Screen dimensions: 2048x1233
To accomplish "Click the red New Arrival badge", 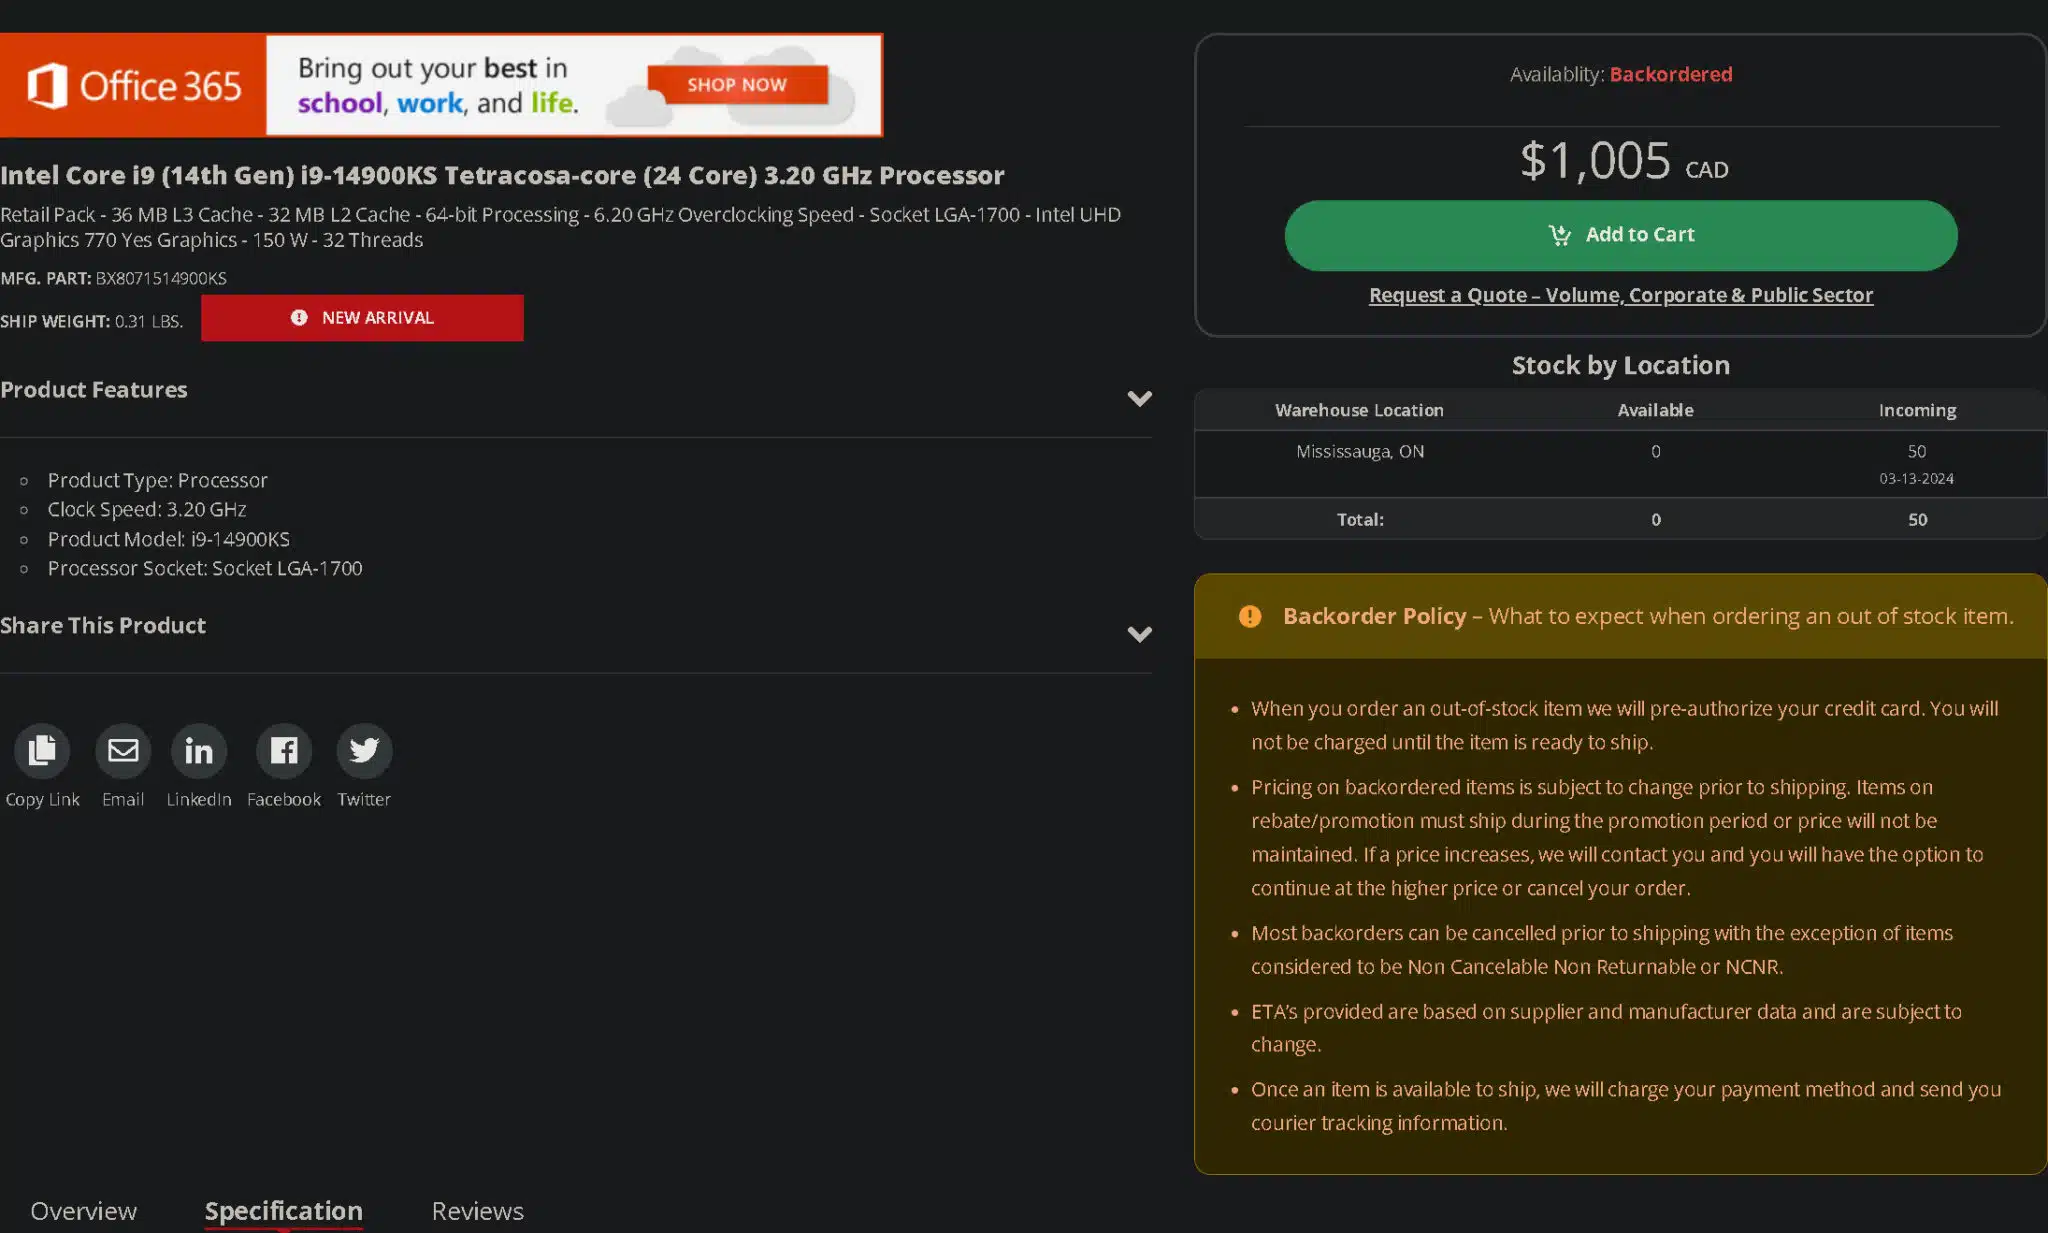I will point(362,318).
